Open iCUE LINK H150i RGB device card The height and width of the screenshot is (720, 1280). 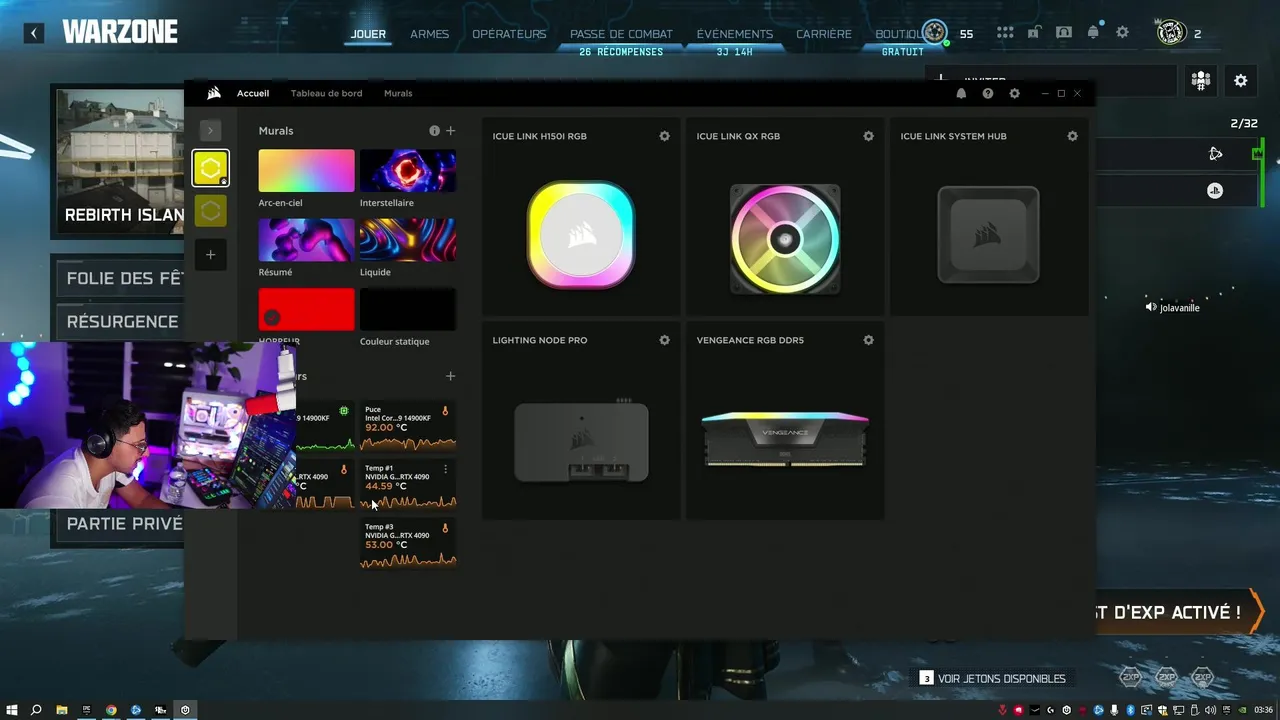[581, 217]
